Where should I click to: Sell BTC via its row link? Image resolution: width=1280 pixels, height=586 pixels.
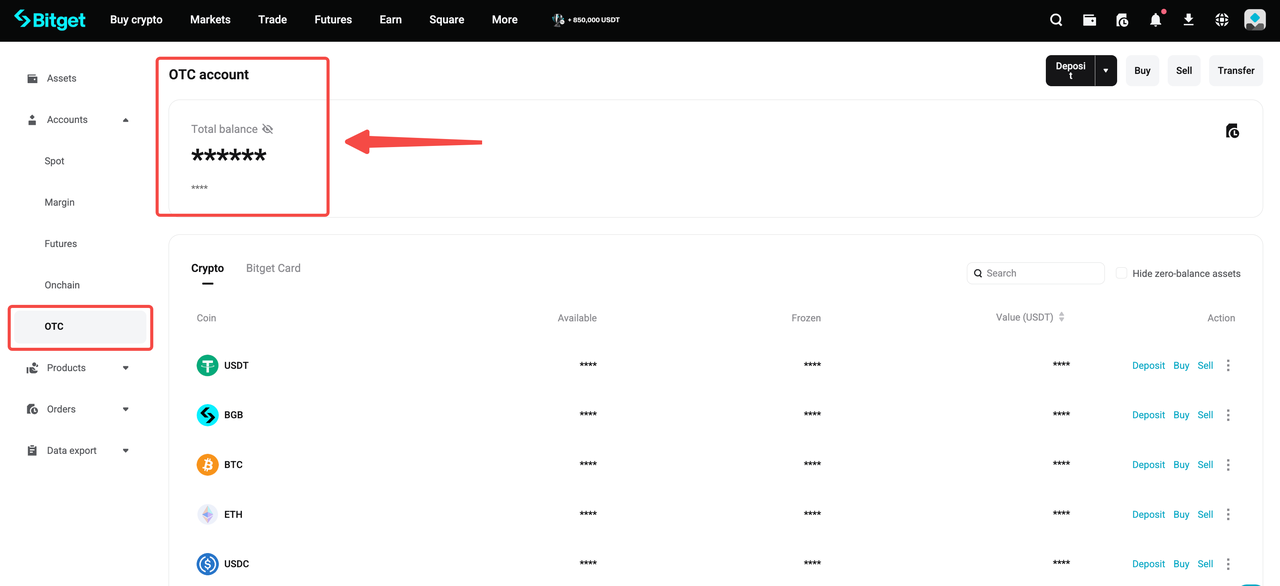pos(1205,464)
